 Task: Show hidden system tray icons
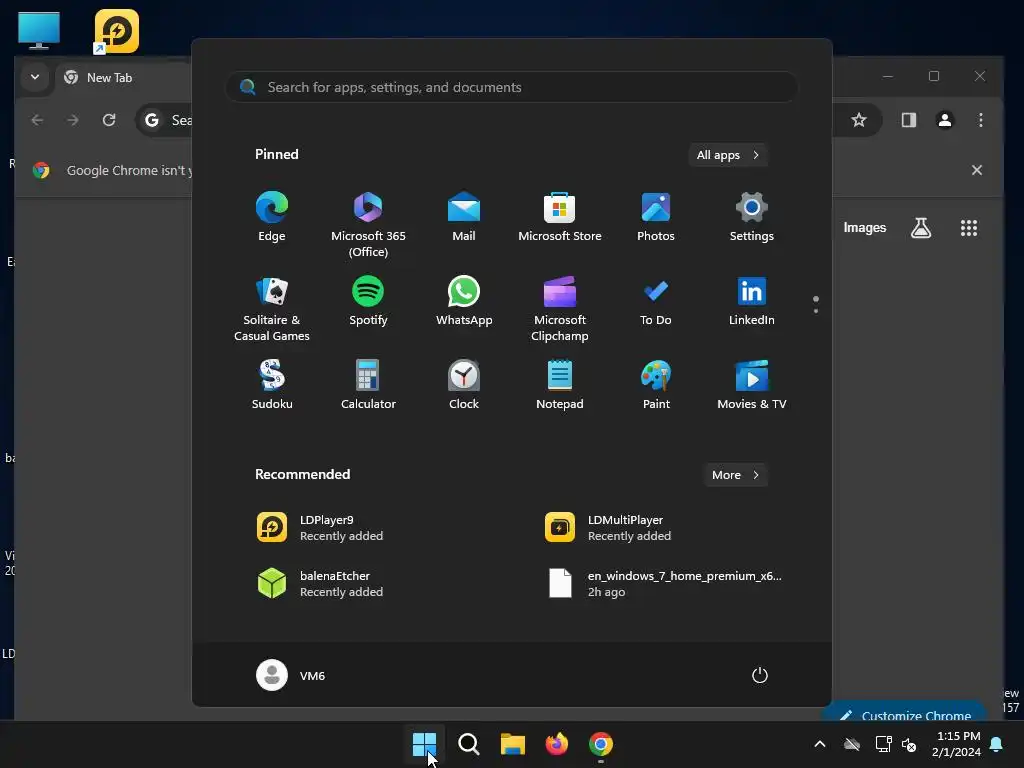coord(820,744)
